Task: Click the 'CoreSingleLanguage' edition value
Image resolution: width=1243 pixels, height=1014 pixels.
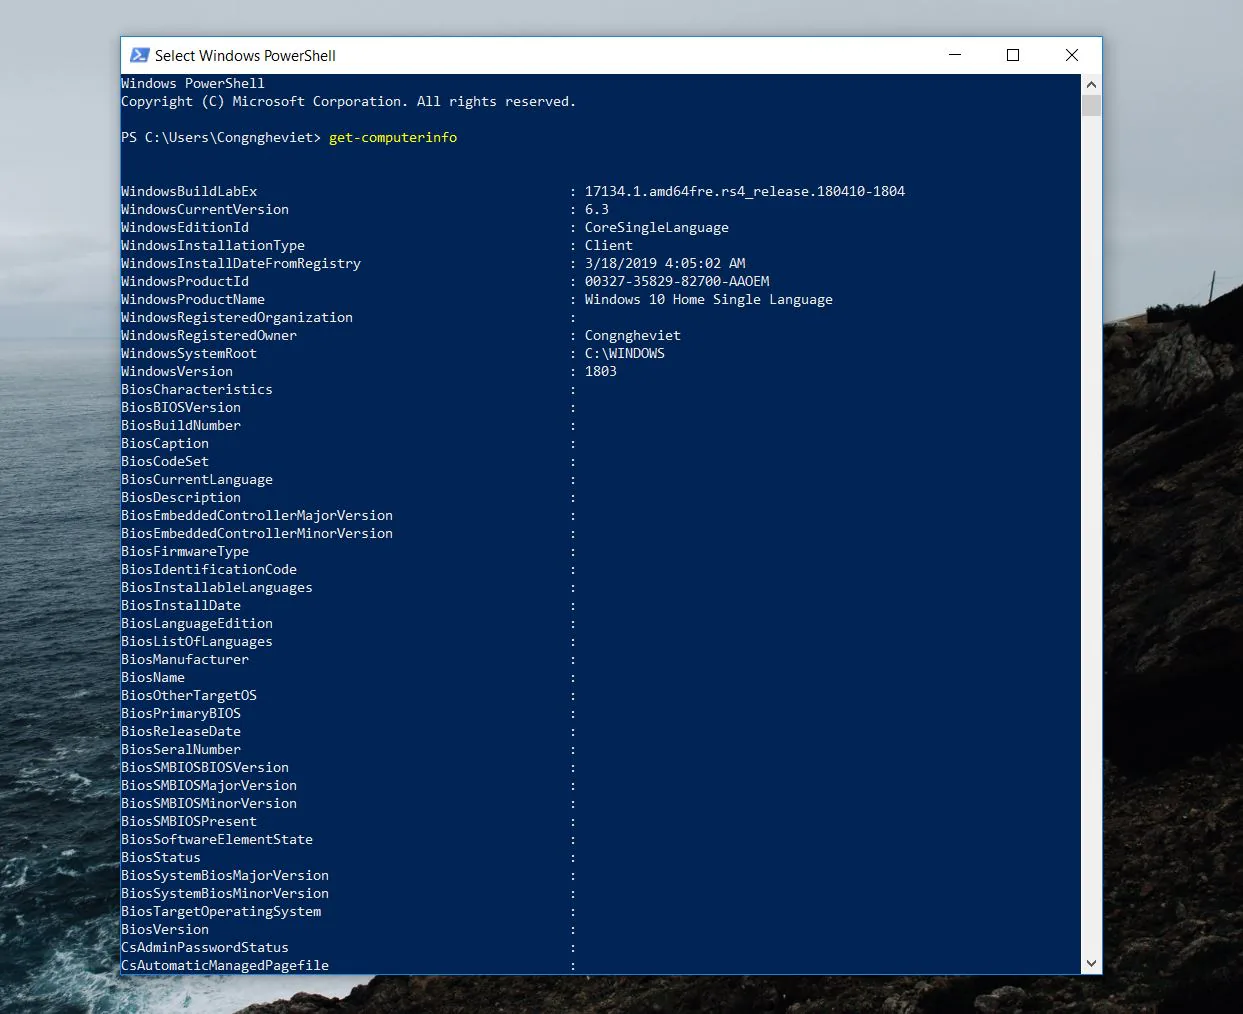Action: (657, 228)
